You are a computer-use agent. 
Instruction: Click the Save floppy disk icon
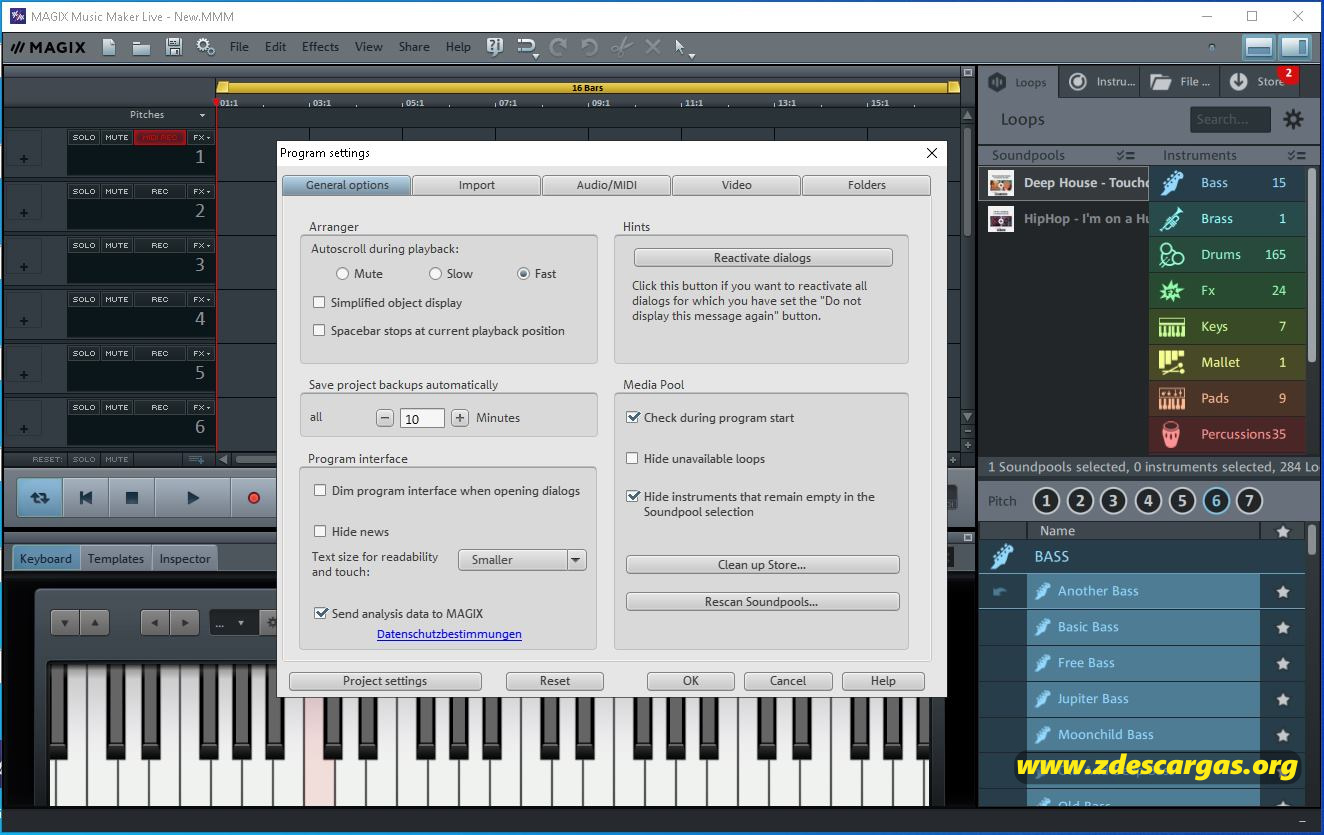coord(173,47)
